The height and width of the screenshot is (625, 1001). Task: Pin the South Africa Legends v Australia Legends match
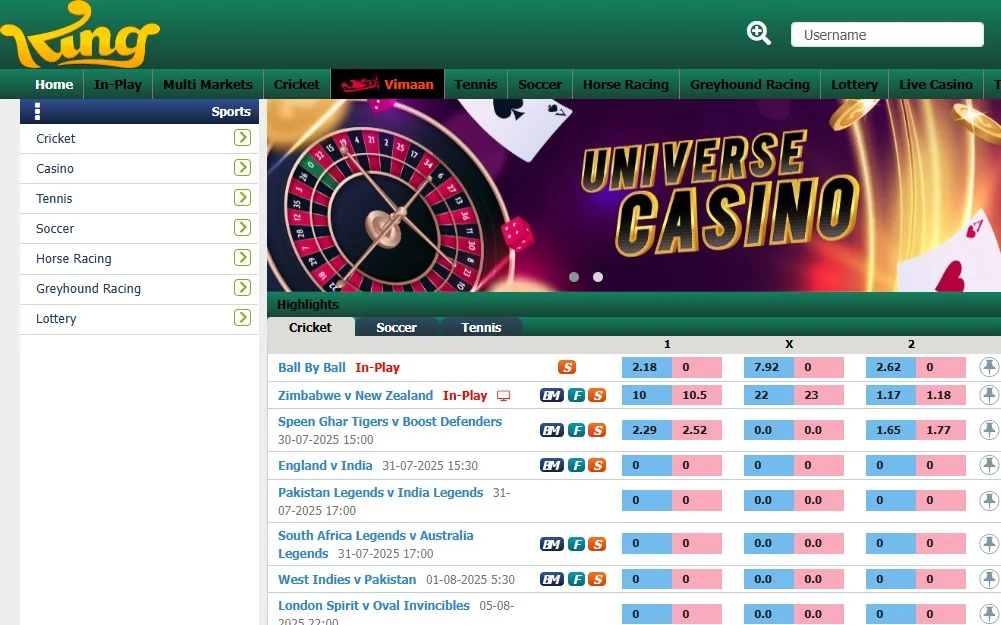coord(989,544)
